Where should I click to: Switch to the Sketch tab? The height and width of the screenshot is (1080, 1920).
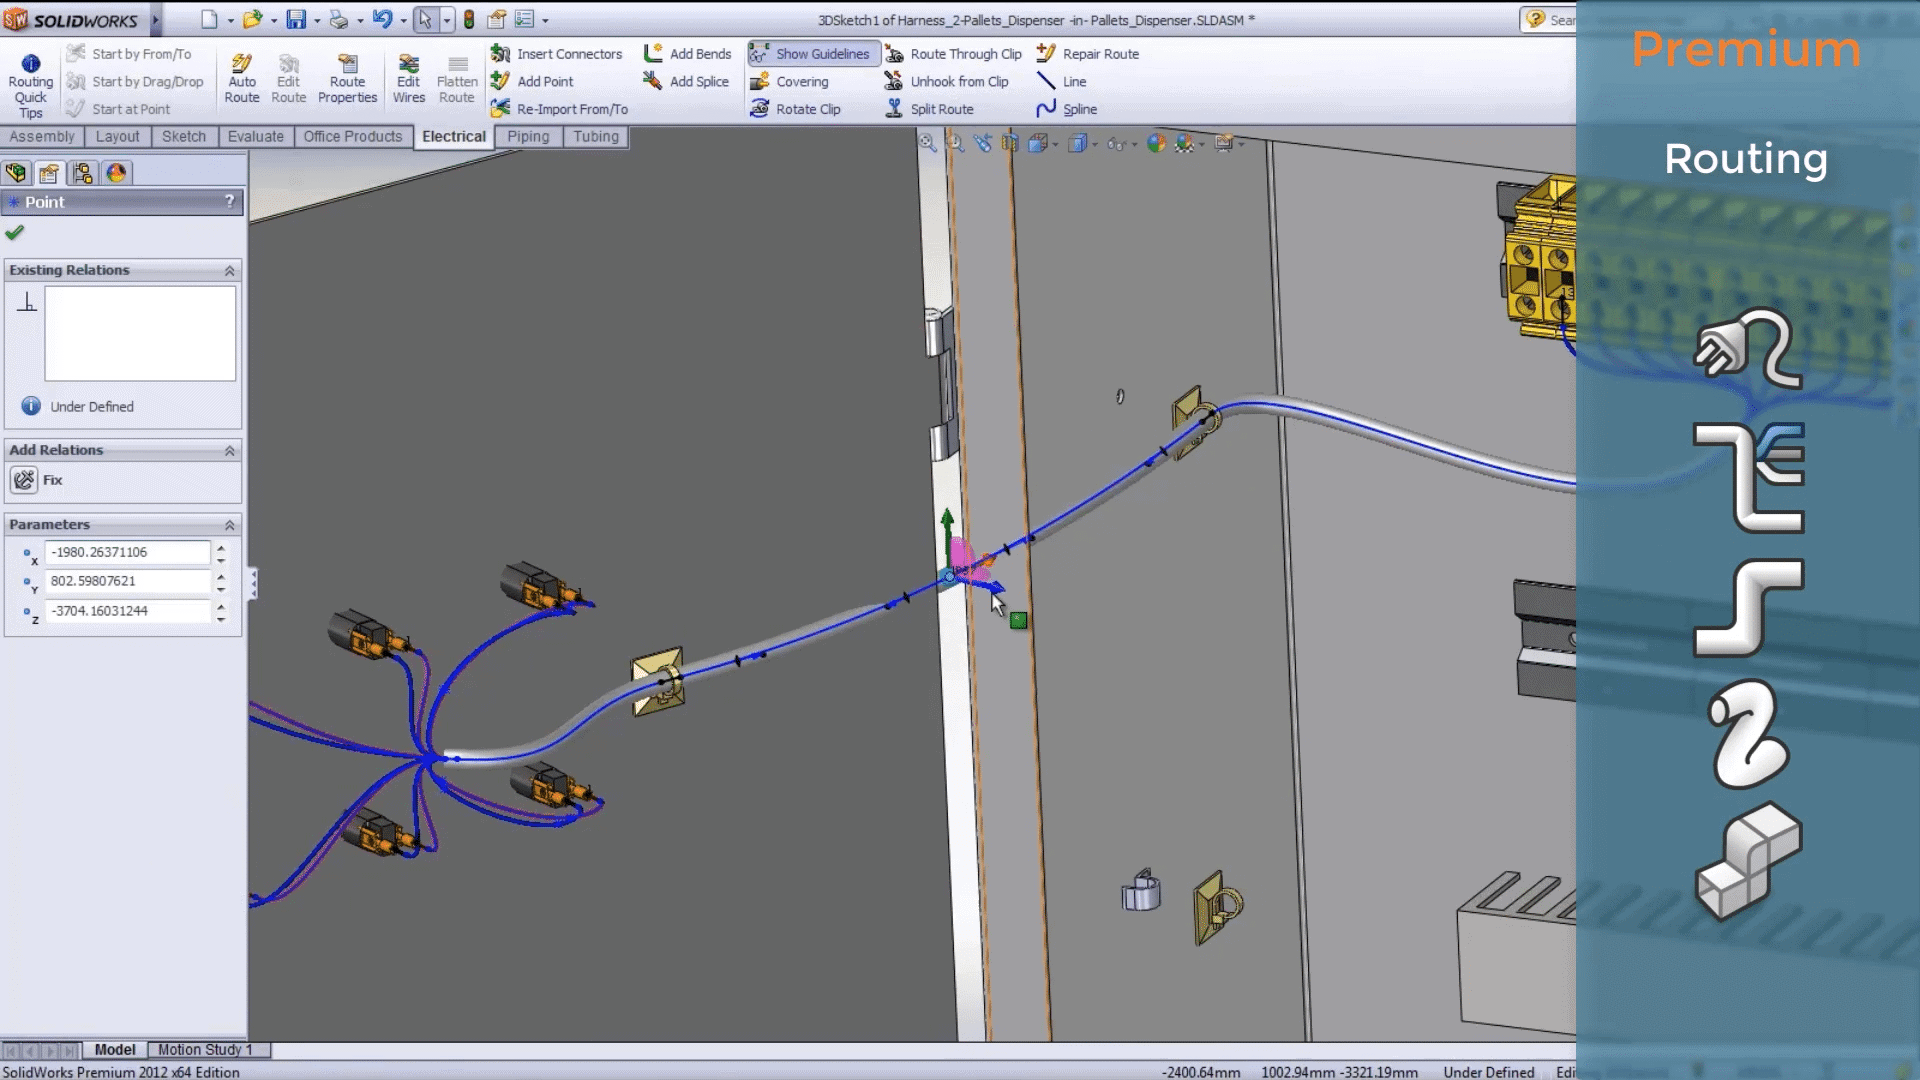184,137
